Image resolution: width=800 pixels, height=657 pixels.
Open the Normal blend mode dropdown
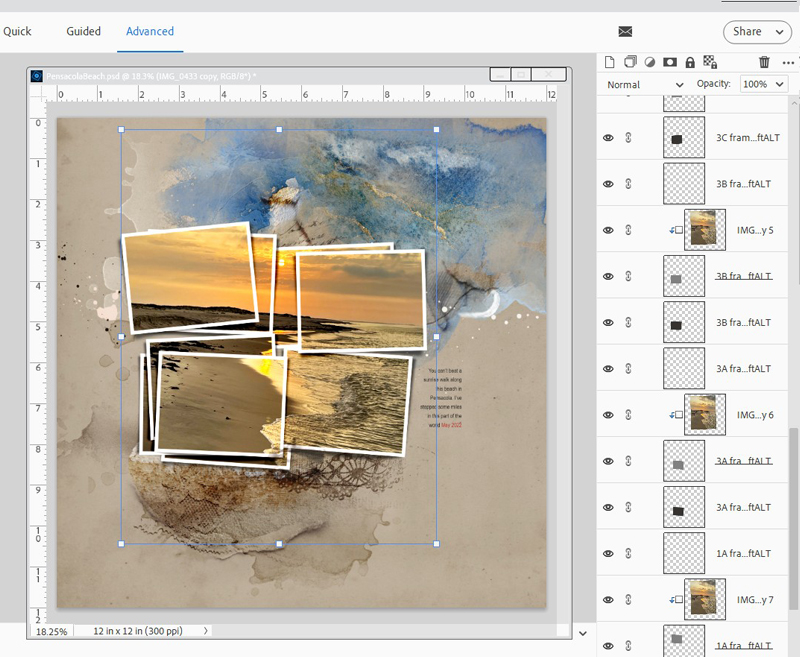pos(645,85)
